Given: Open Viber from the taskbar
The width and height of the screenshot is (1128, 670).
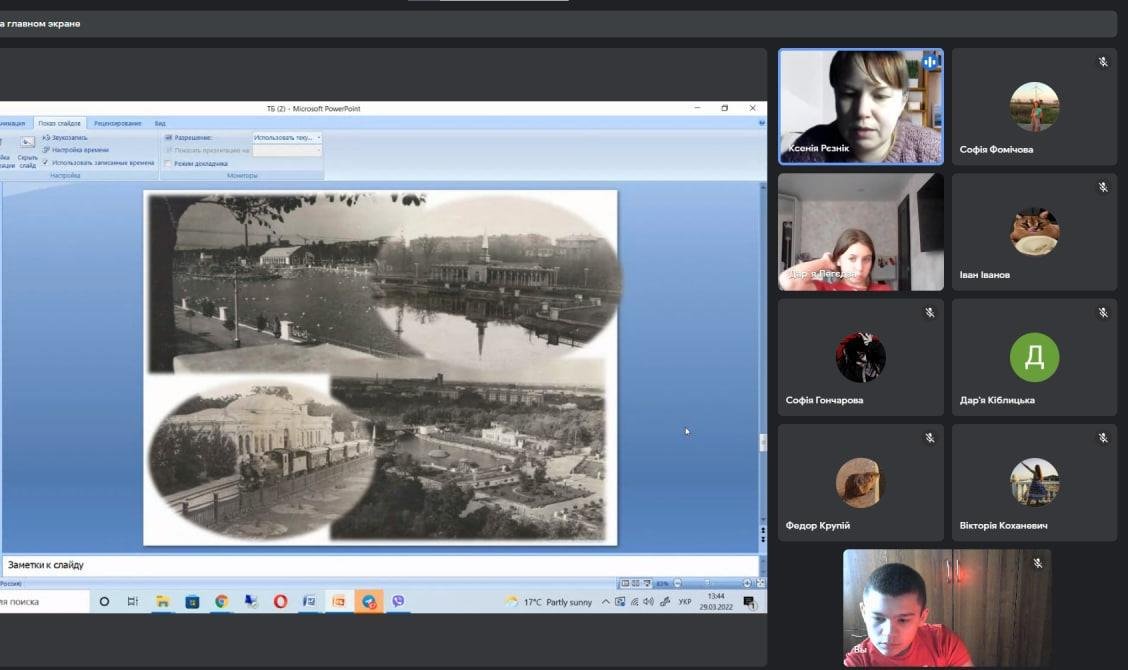Looking at the screenshot, I should pyautogui.click(x=398, y=602).
